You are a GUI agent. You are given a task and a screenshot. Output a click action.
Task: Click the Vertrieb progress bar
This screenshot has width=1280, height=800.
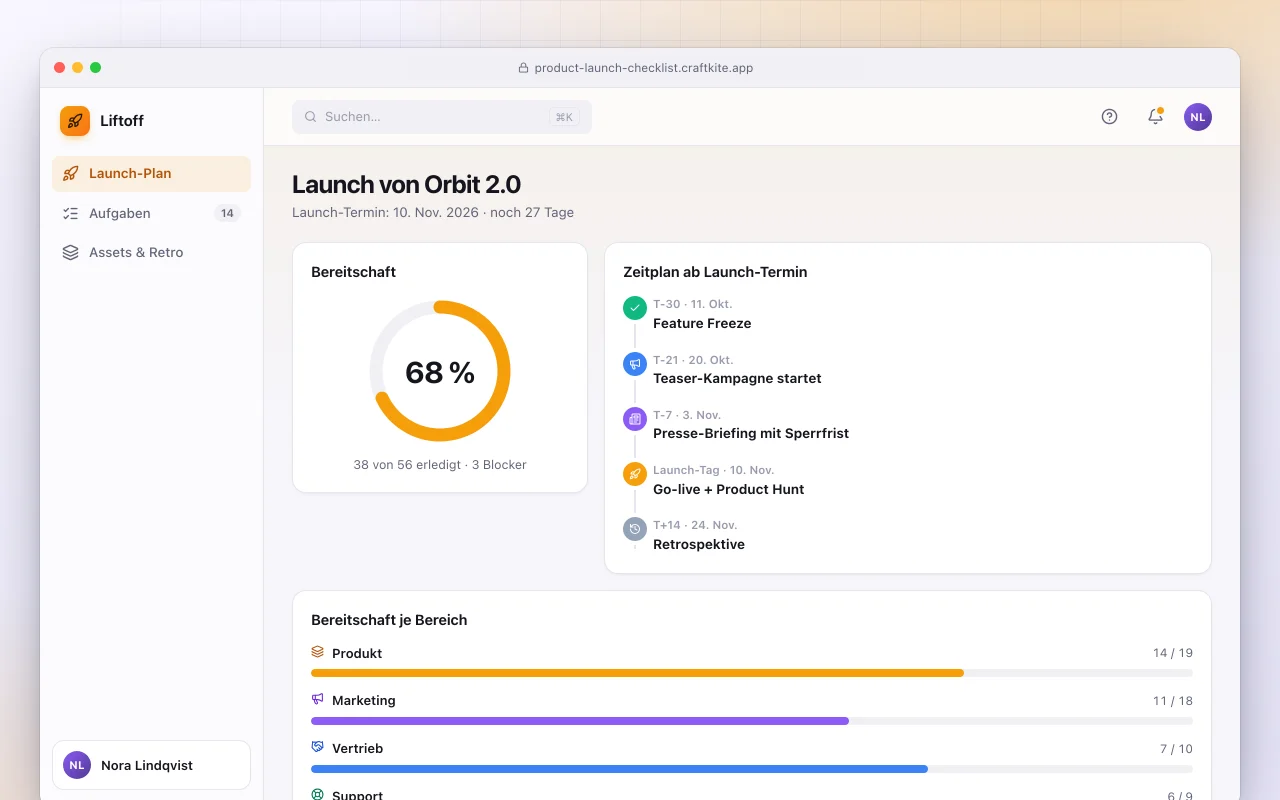[752, 769]
